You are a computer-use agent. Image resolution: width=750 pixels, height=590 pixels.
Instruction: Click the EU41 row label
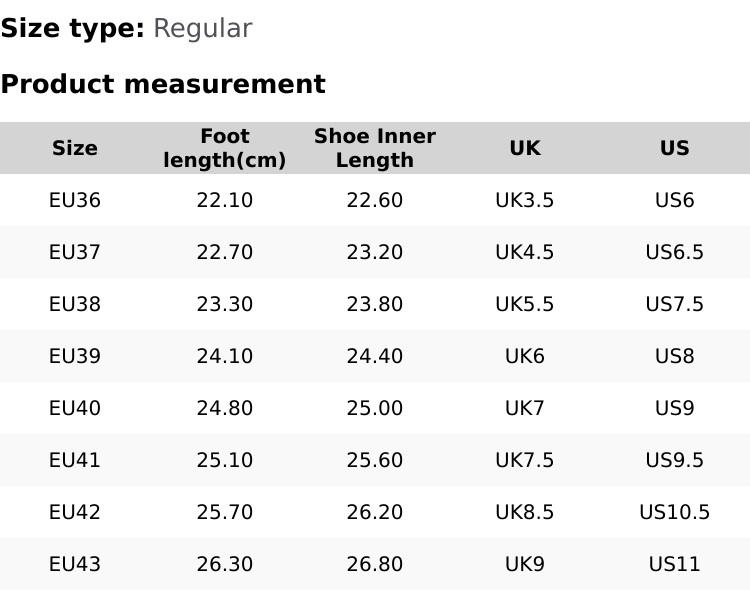(x=75, y=460)
